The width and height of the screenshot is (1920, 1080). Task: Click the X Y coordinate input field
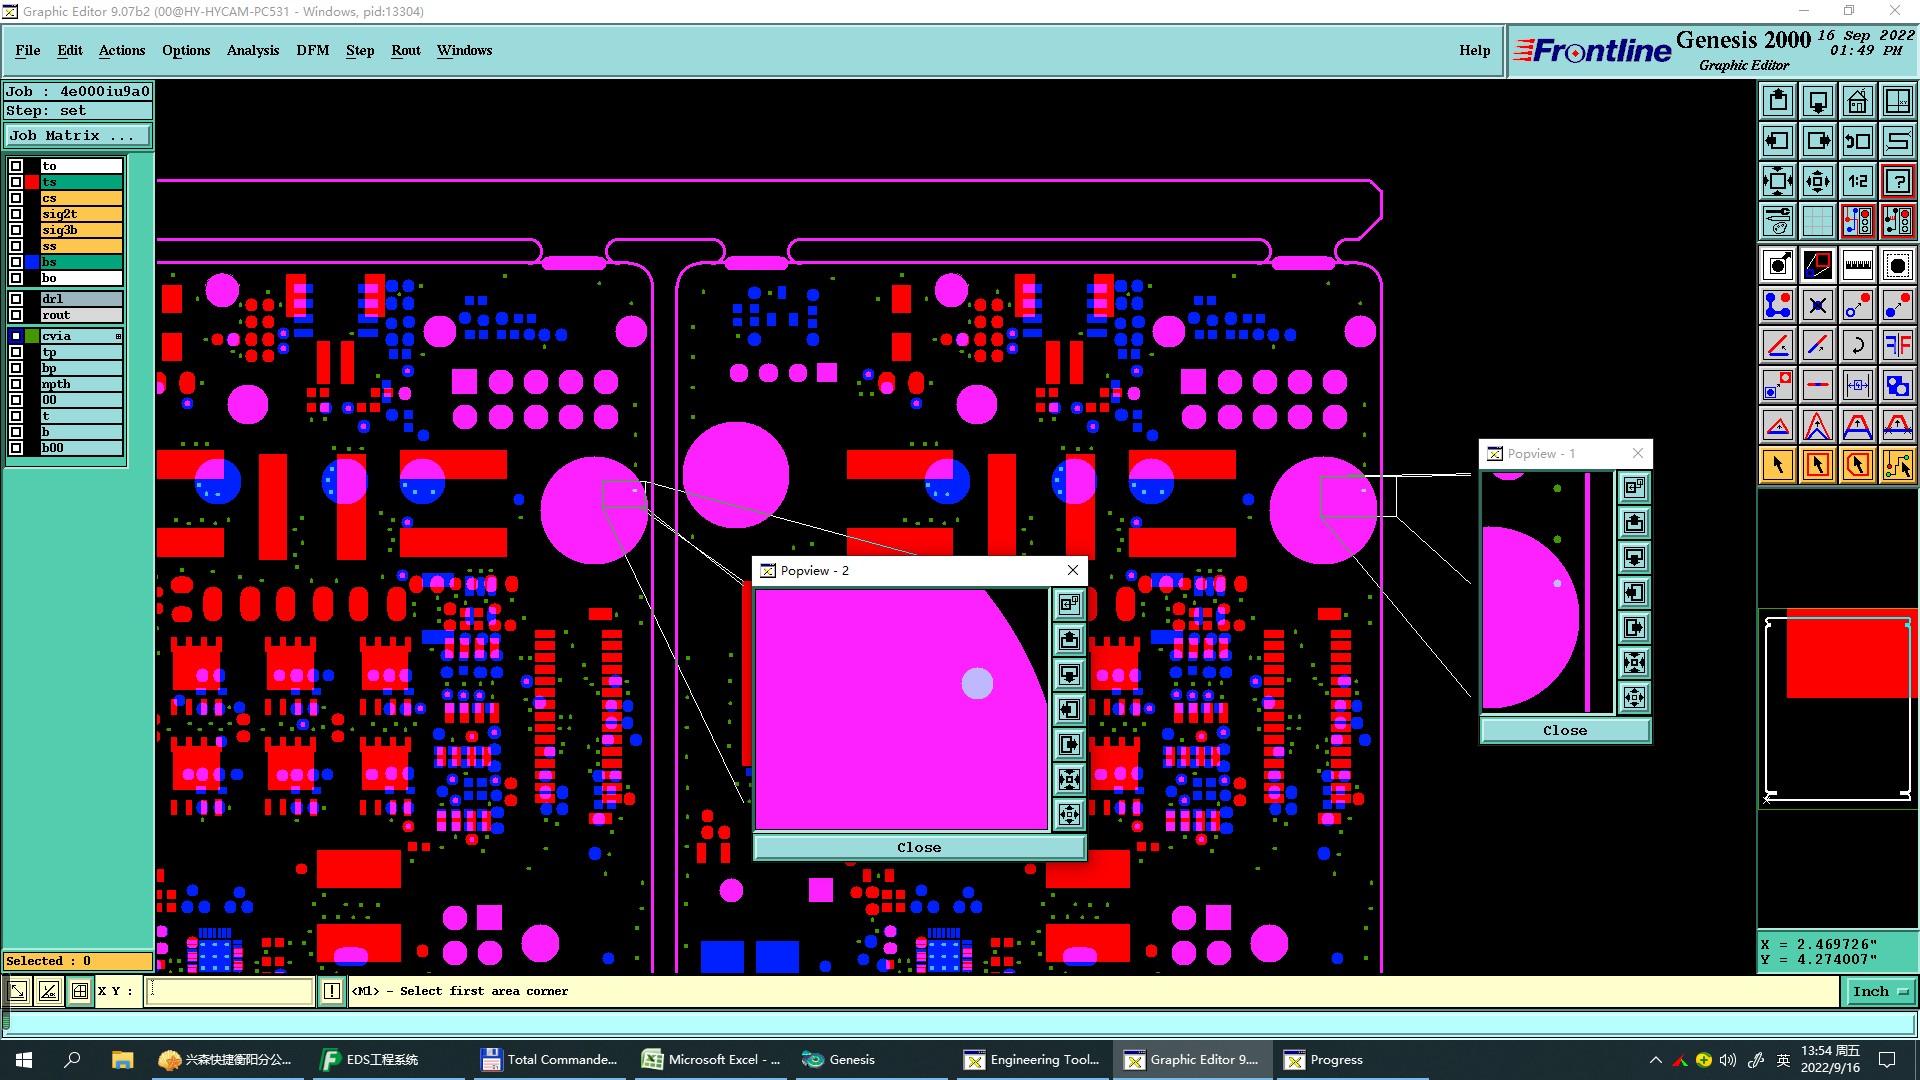pyautogui.click(x=230, y=991)
